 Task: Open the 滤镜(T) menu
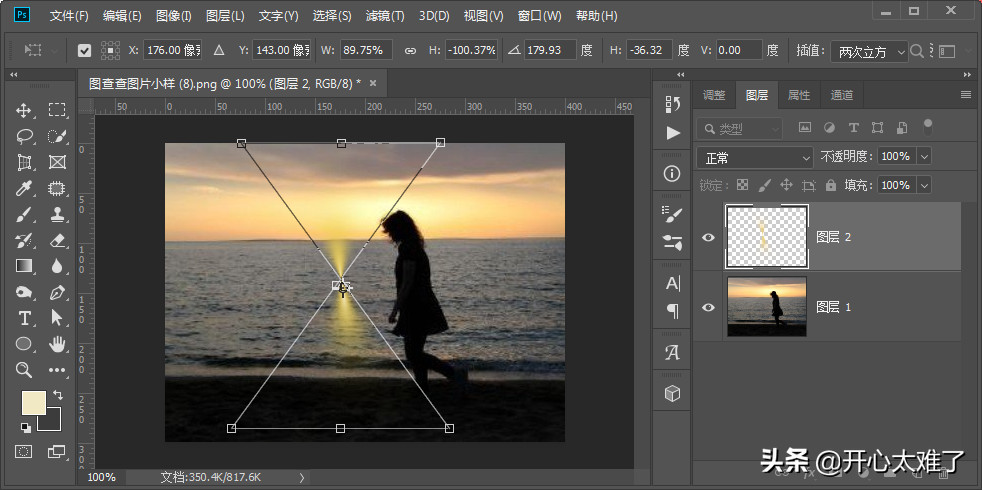(x=385, y=16)
